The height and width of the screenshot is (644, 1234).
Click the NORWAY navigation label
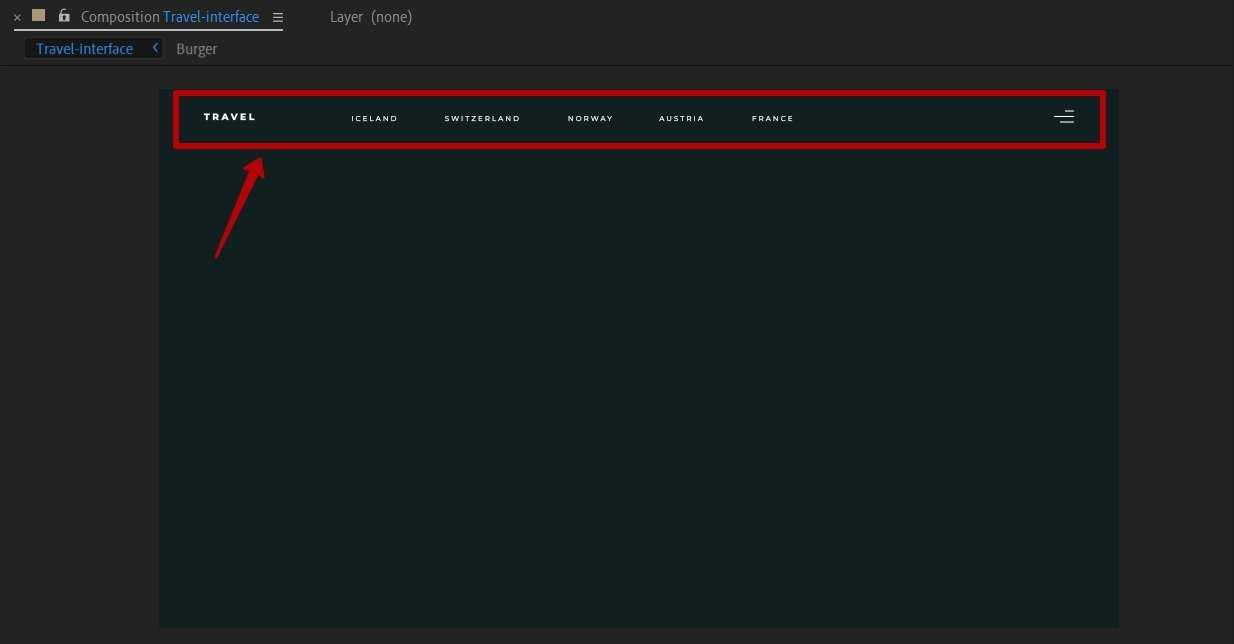[x=590, y=118]
